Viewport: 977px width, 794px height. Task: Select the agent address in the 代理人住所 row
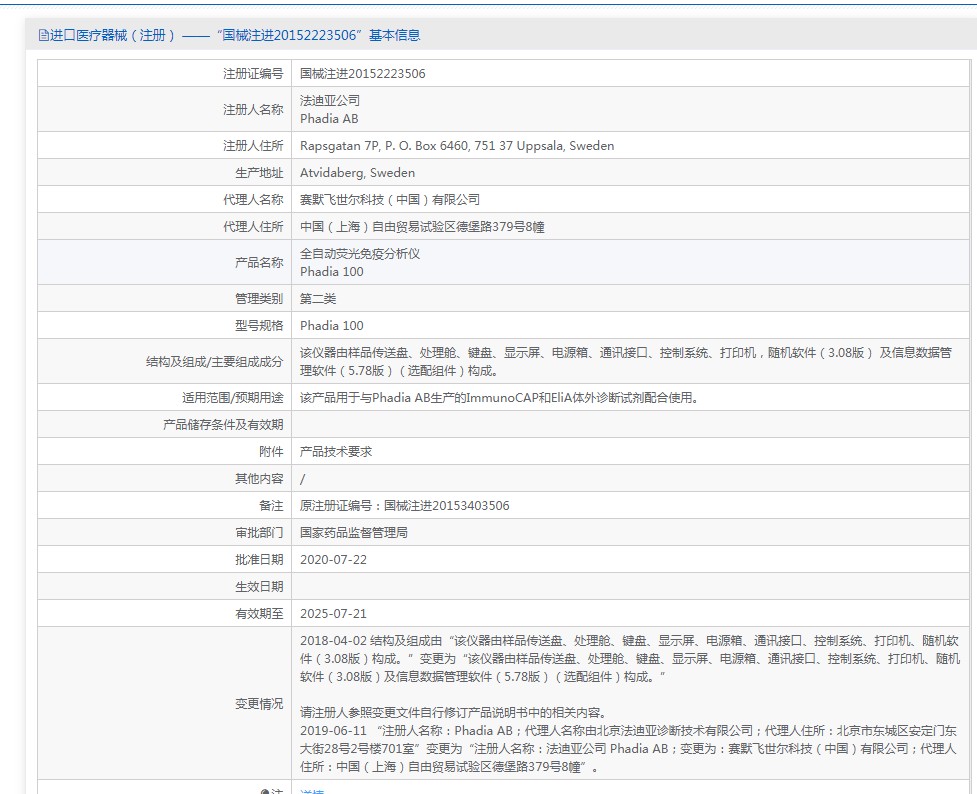(x=422, y=227)
